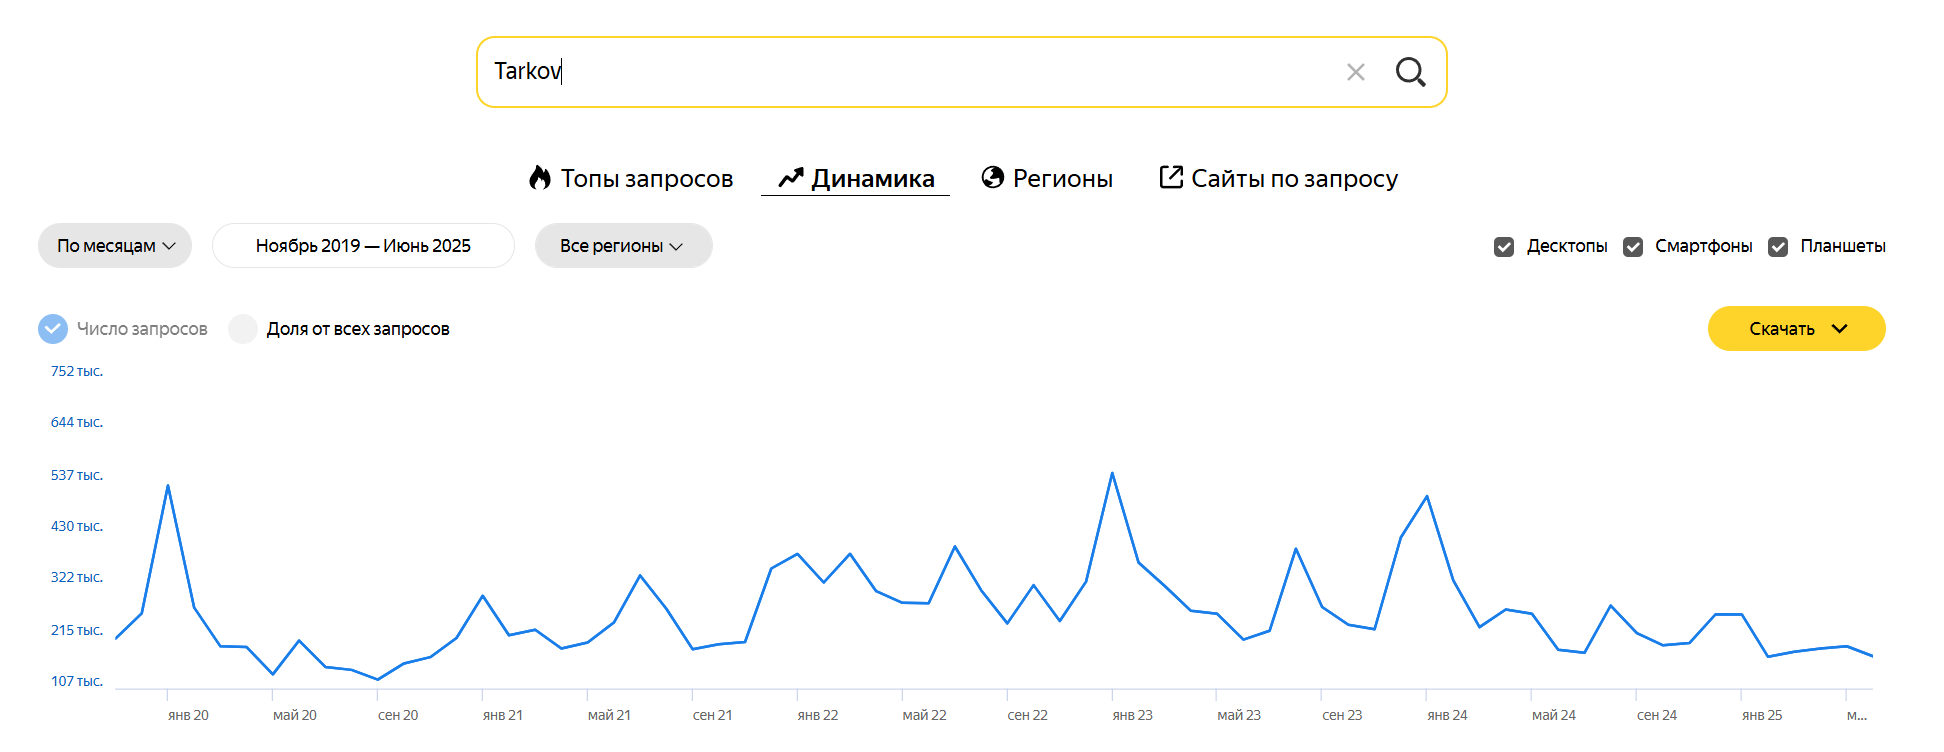Select Доля от всех запросов option
Screen dimensions: 1944x752
point(243,329)
